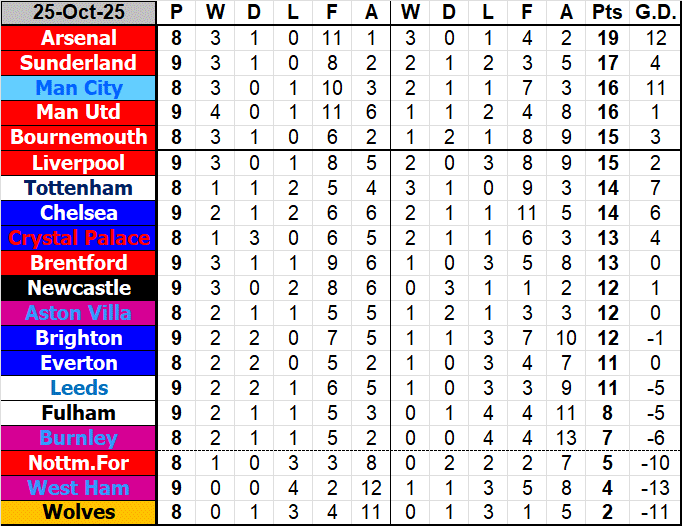Select the Man City team cell

(79, 88)
